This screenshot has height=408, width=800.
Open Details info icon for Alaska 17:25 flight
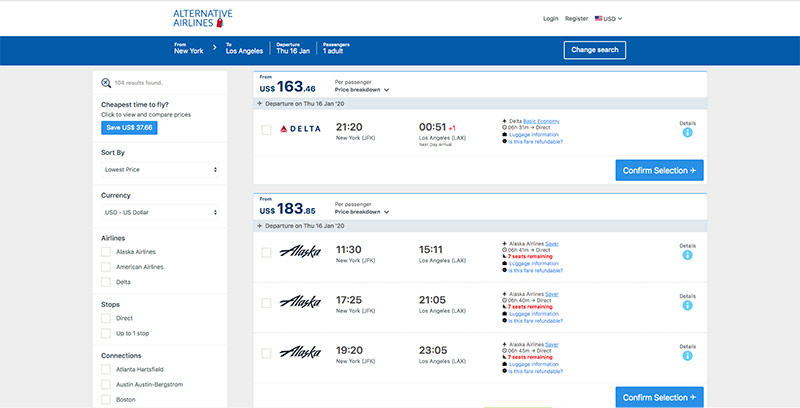click(x=687, y=305)
